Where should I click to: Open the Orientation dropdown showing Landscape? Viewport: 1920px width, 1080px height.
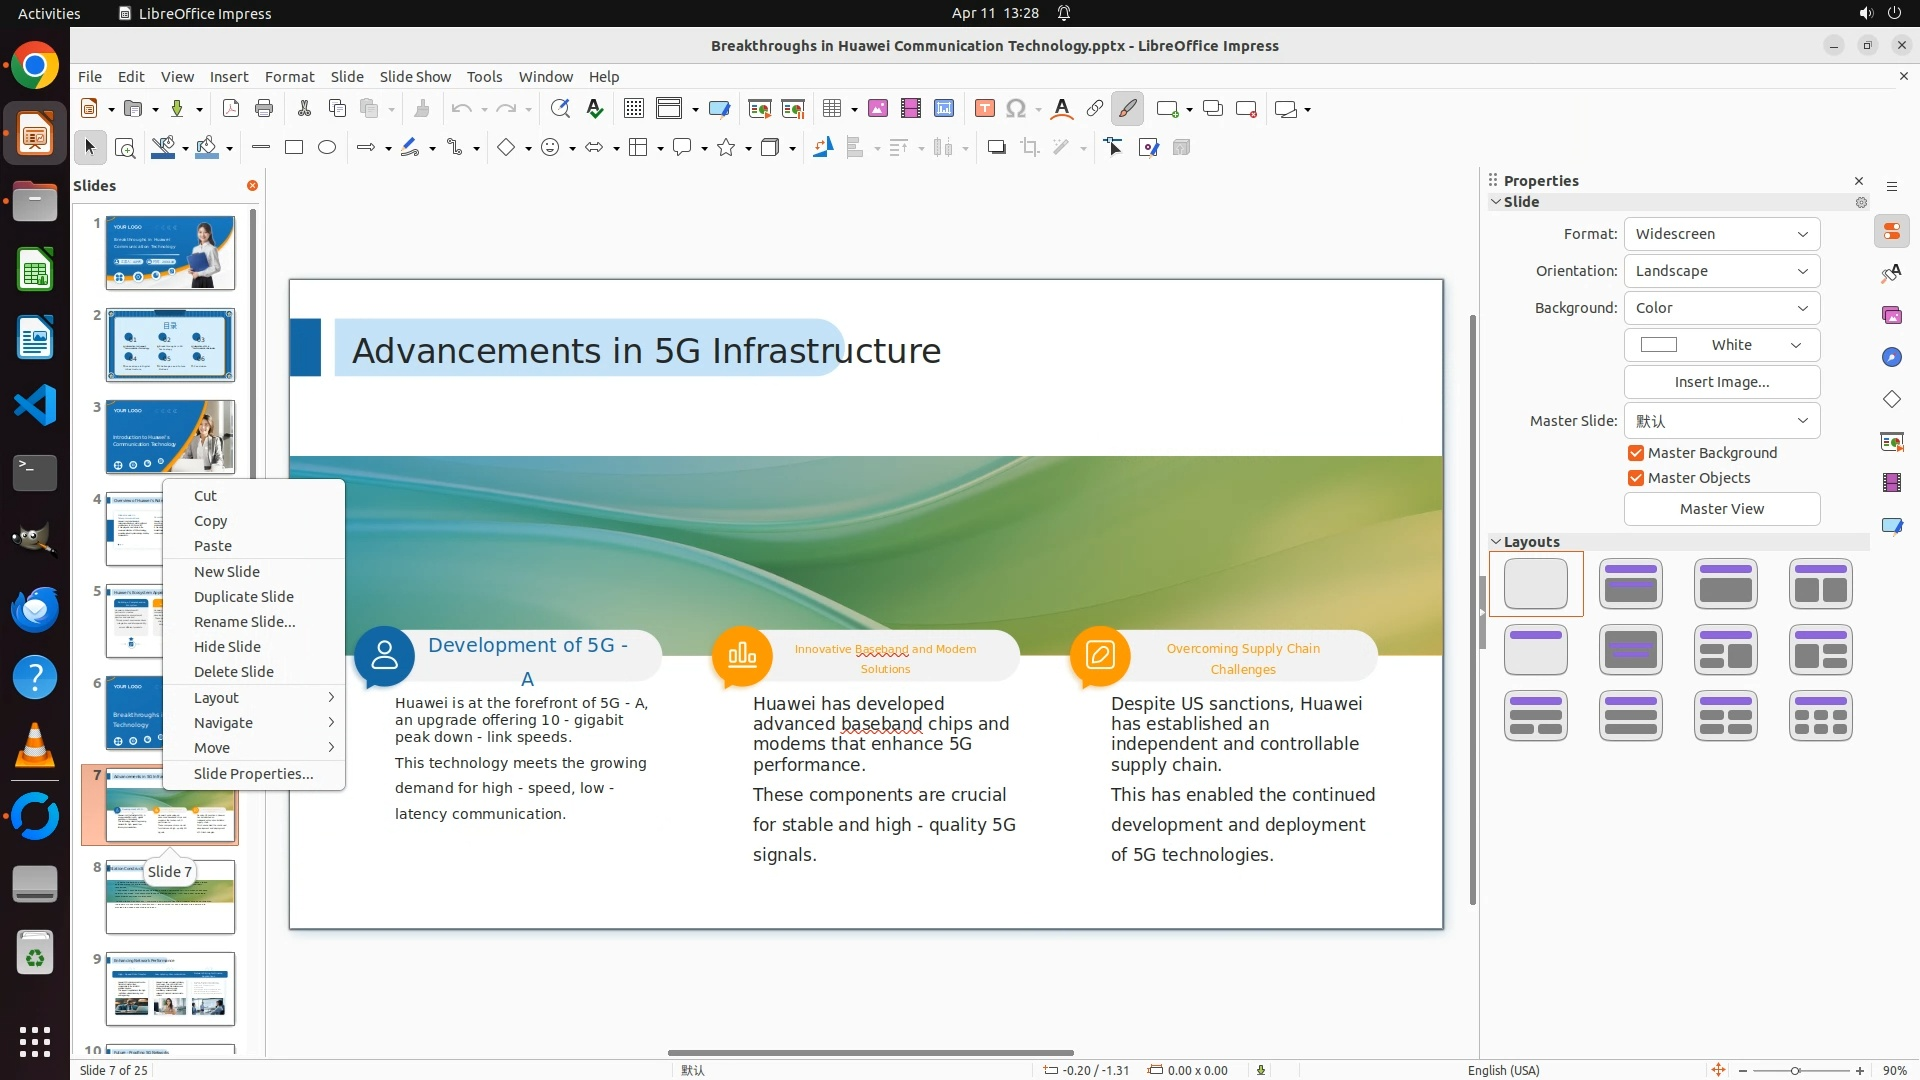(1721, 271)
